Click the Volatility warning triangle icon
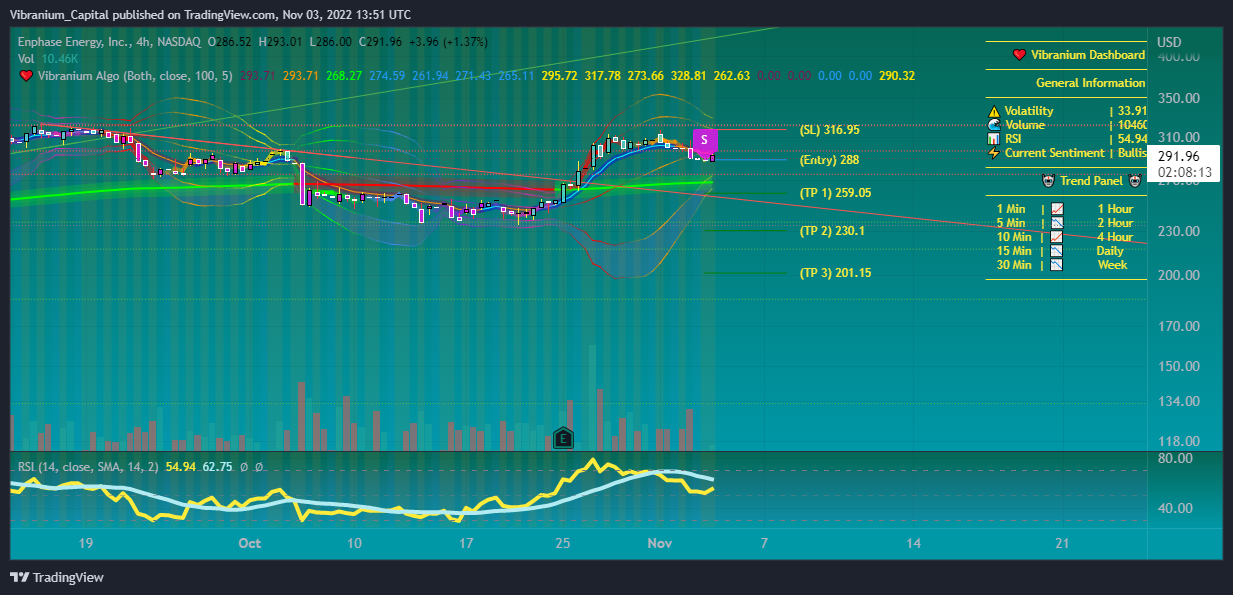Viewport: 1233px width, 595px height. (x=993, y=111)
